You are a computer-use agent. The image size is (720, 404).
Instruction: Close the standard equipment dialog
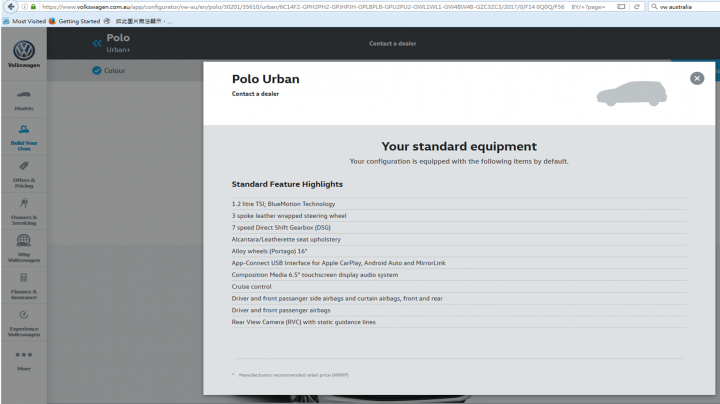(x=697, y=79)
